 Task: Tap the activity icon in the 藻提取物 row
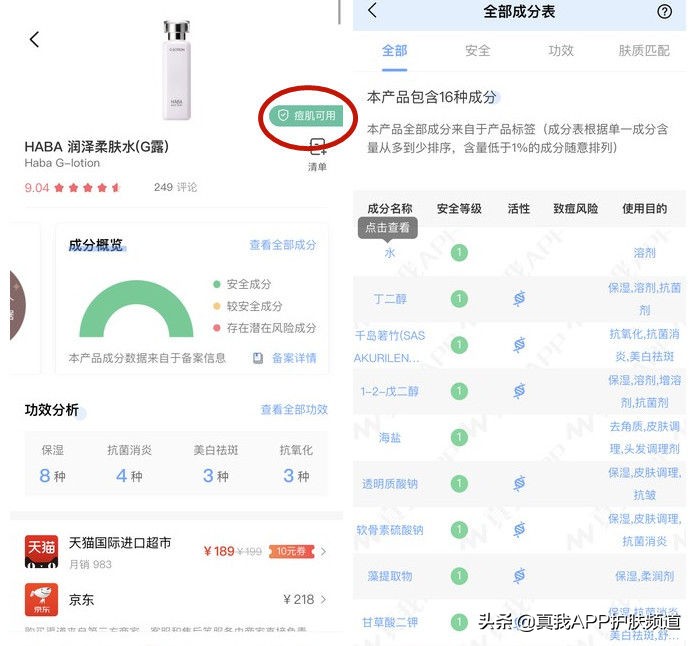click(519, 576)
